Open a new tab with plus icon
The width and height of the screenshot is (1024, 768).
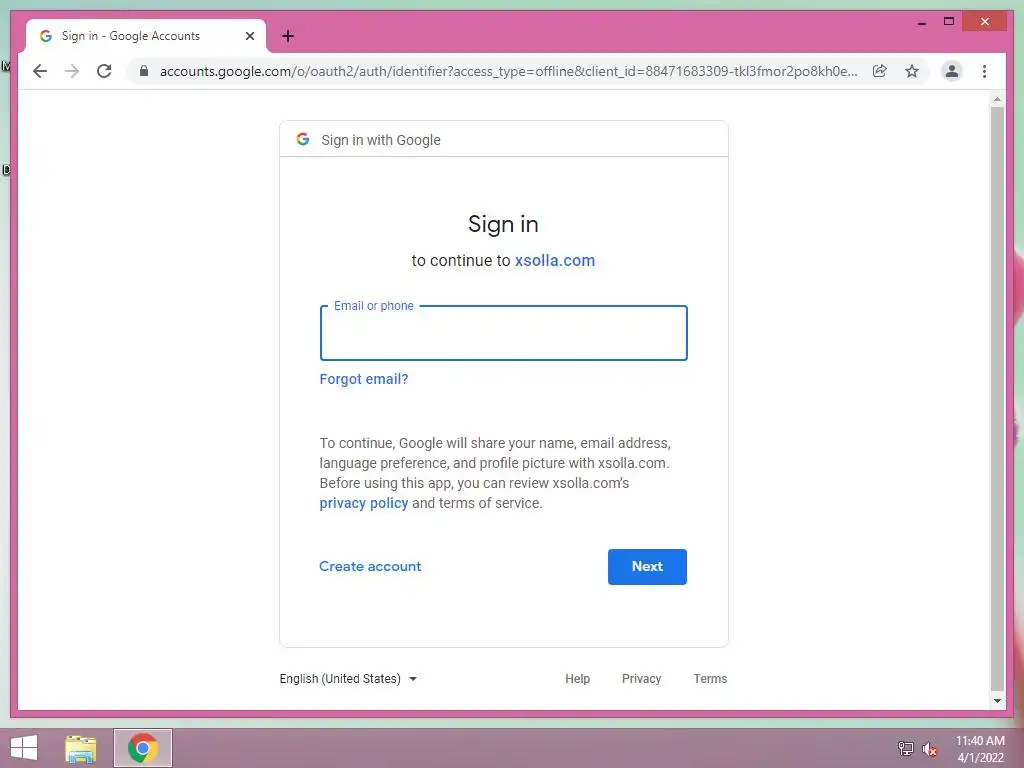288,36
